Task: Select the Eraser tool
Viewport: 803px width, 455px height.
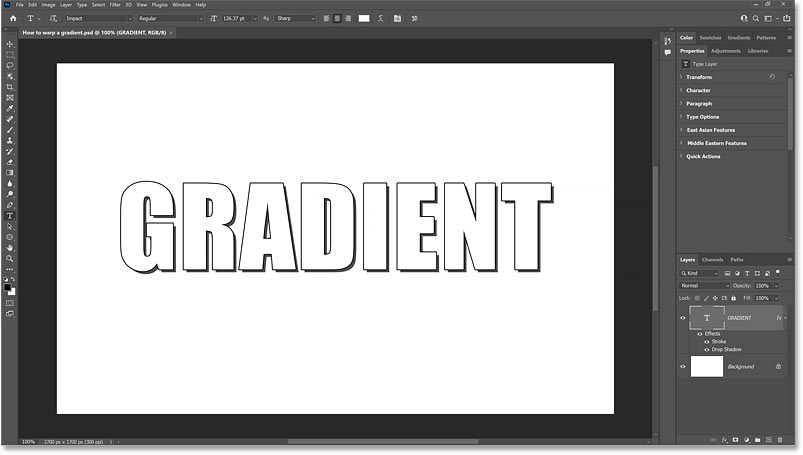Action: tap(10, 162)
